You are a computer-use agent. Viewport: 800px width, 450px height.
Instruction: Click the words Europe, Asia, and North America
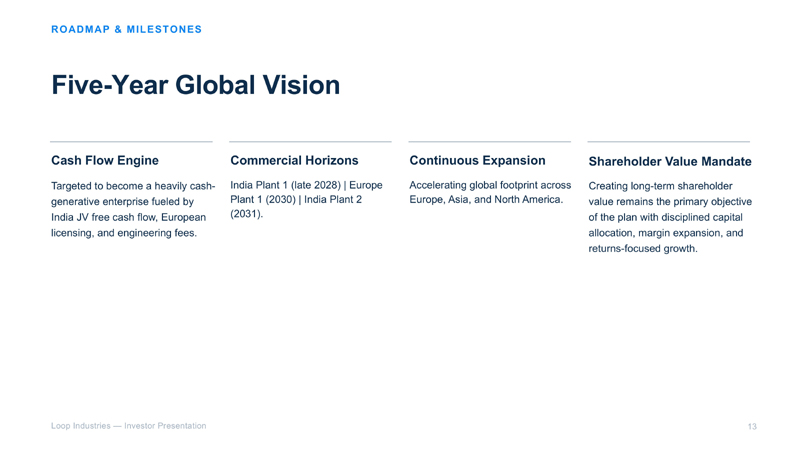click(x=486, y=199)
